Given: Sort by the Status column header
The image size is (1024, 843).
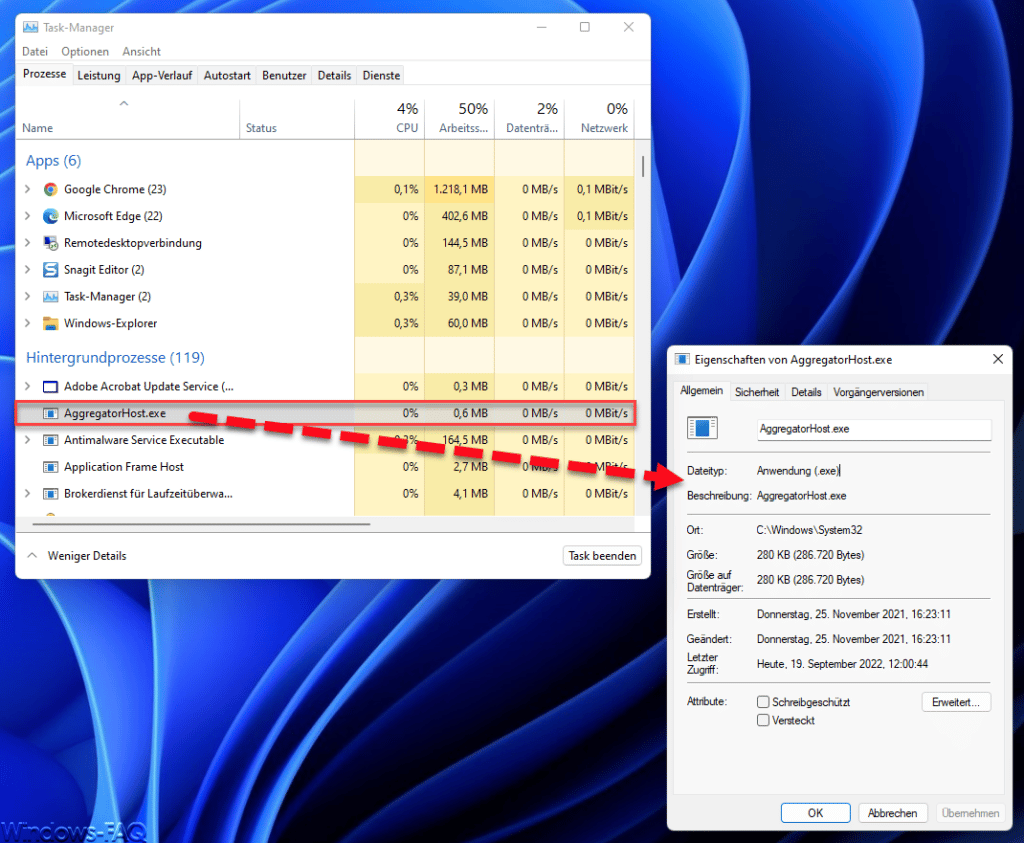Looking at the screenshot, I should 297,118.
